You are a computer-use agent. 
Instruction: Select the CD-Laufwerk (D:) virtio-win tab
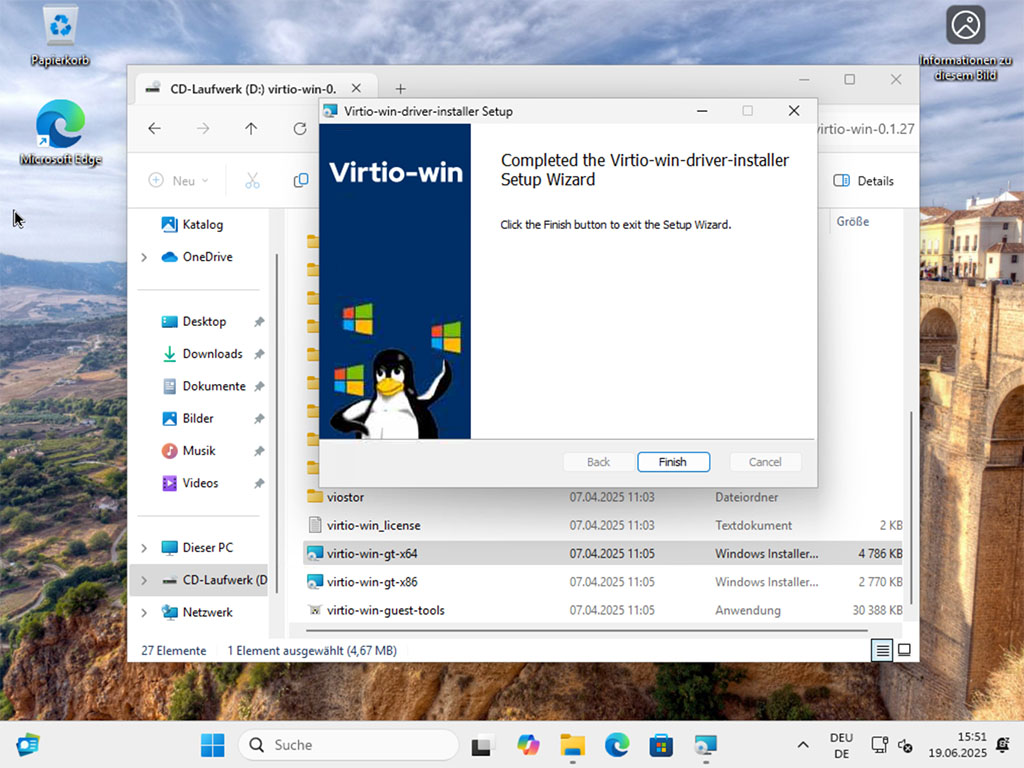[255, 89]
